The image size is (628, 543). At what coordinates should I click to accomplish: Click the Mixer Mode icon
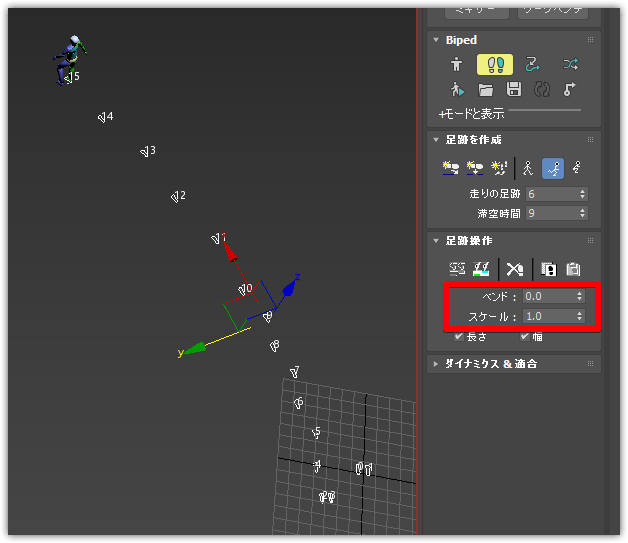click(x=570, y=64)
